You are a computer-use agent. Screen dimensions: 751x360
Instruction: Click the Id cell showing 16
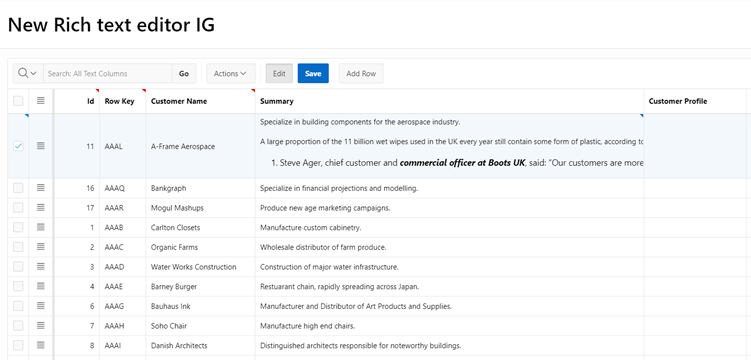[77, 189]
